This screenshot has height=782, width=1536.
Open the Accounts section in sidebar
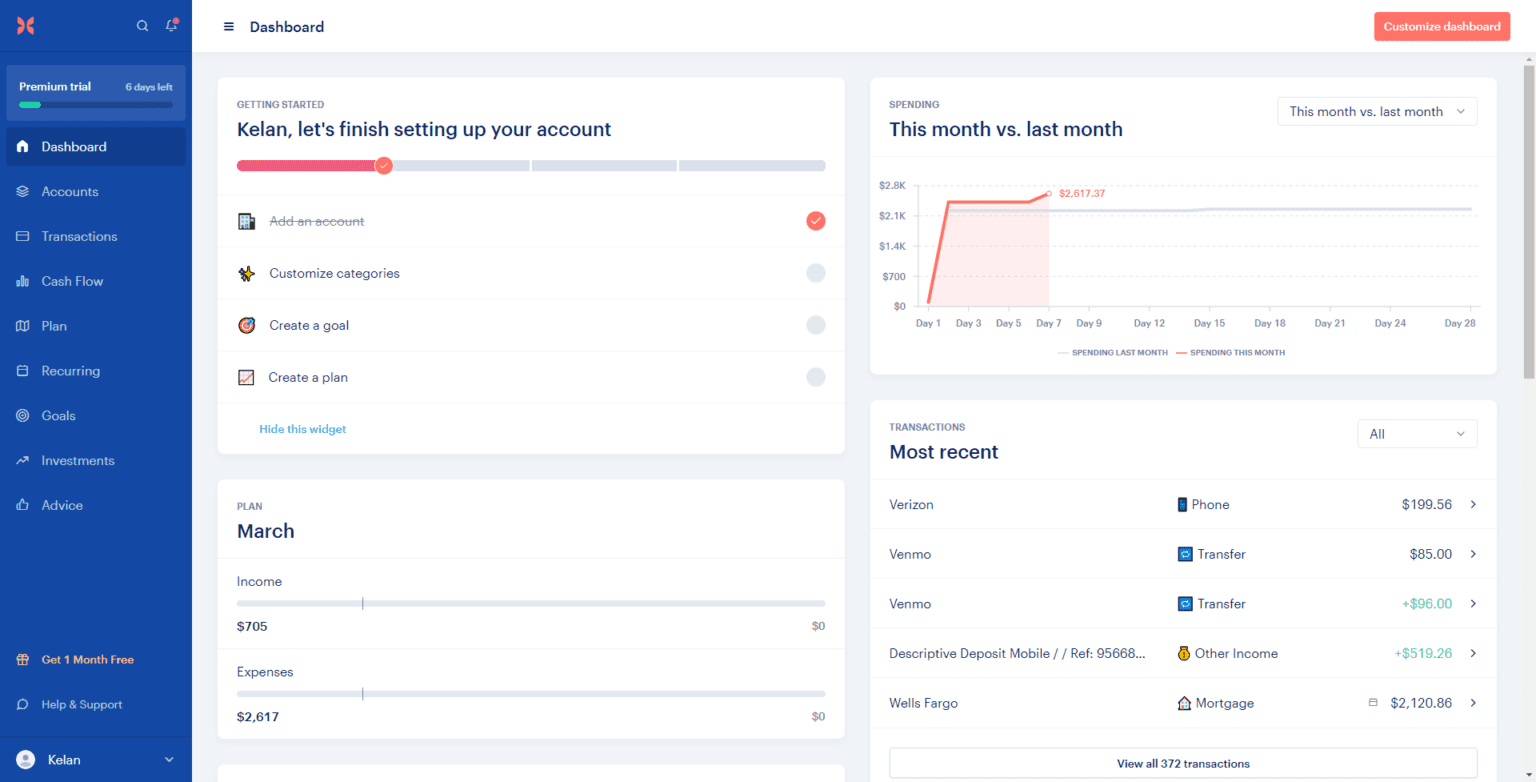point(70,191)
